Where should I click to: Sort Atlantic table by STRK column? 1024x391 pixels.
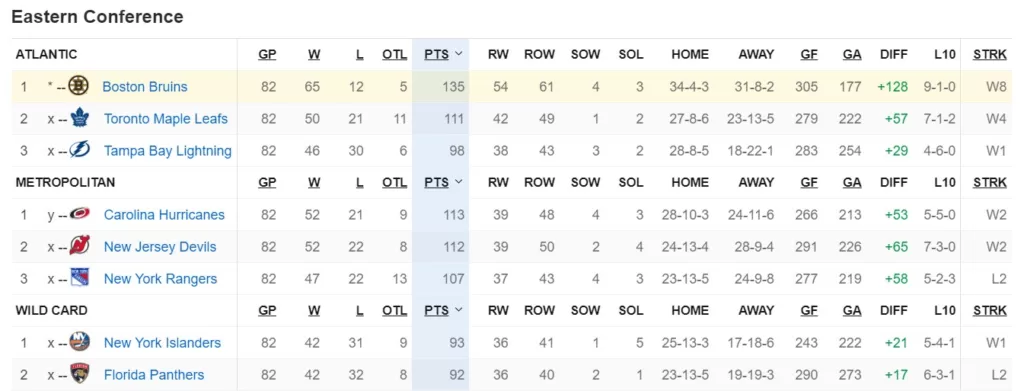tap(989, 55)
